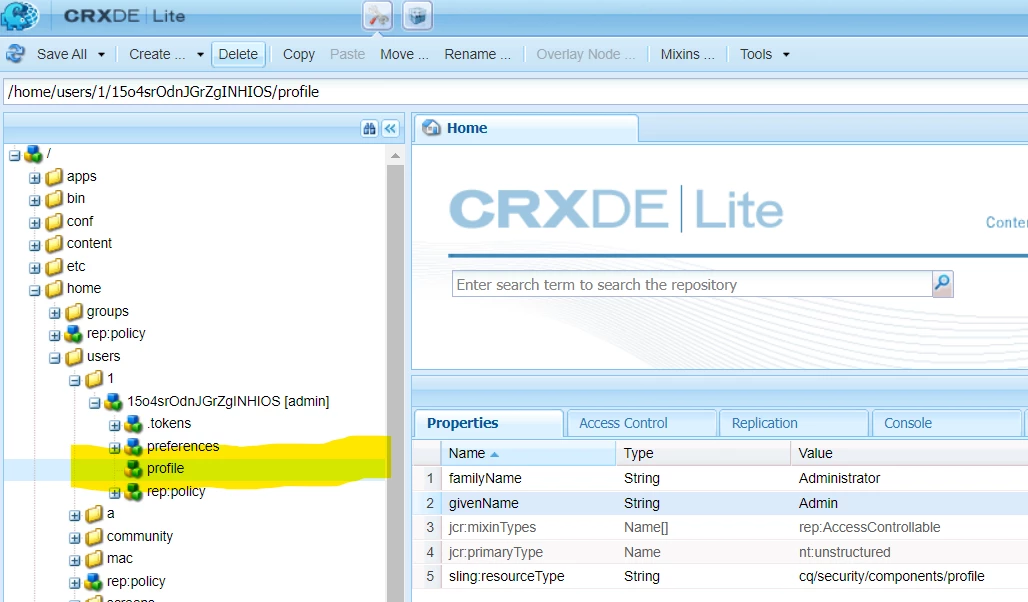Expand the groups folder

[x=54, y=313]
